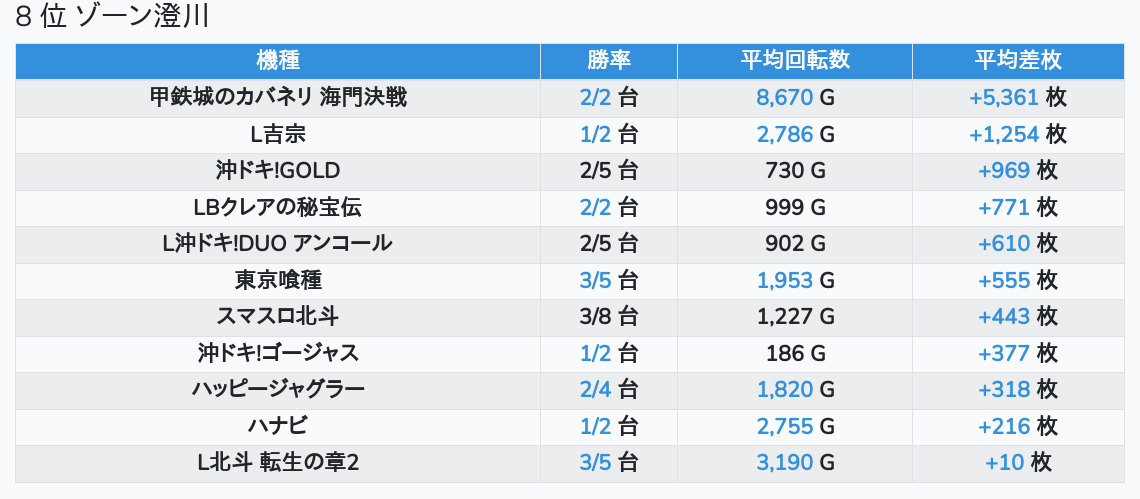Click the 機種 column header
The width and height of the screenshot is (1140, 499).
click(x=278, y=60)
